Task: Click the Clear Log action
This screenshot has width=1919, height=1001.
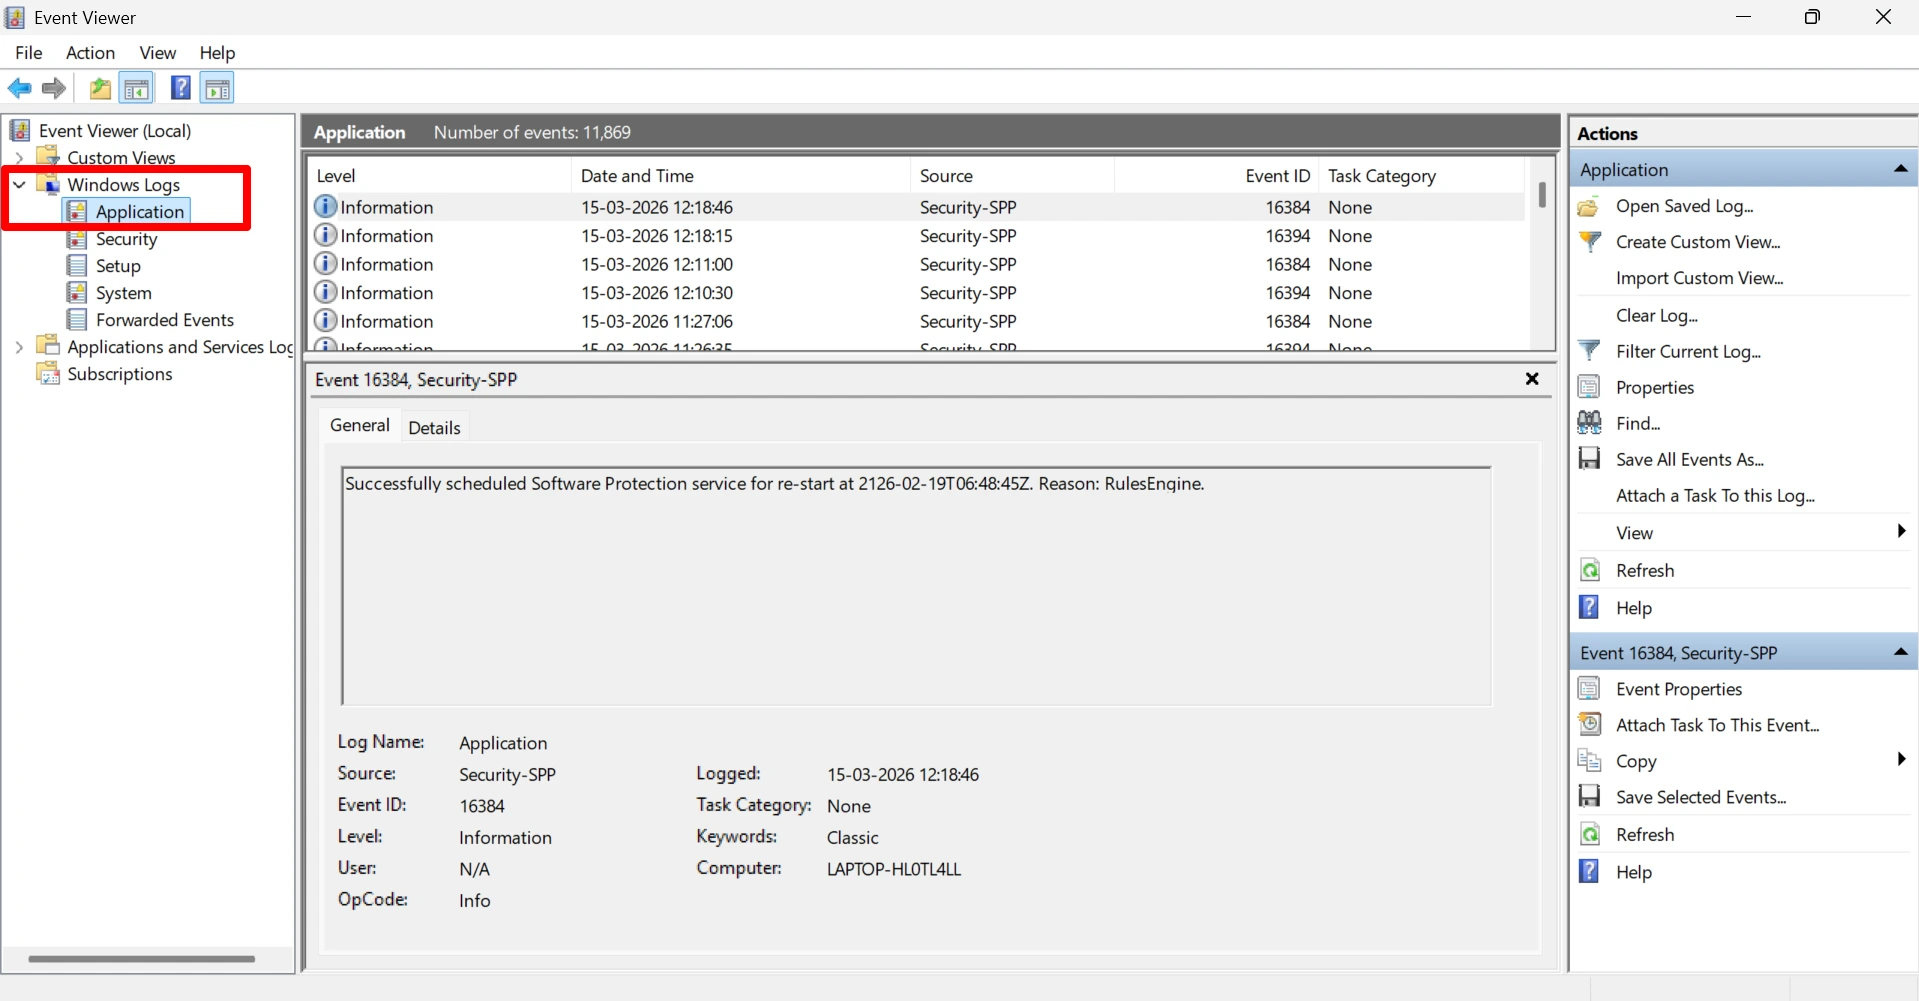Action: [x=1657, y=315]
